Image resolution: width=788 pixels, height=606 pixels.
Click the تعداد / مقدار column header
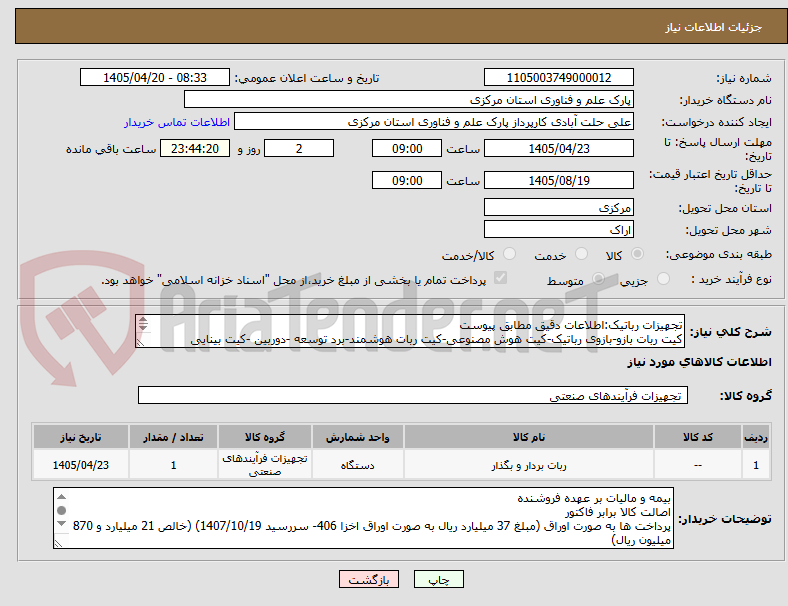point(173,437)
